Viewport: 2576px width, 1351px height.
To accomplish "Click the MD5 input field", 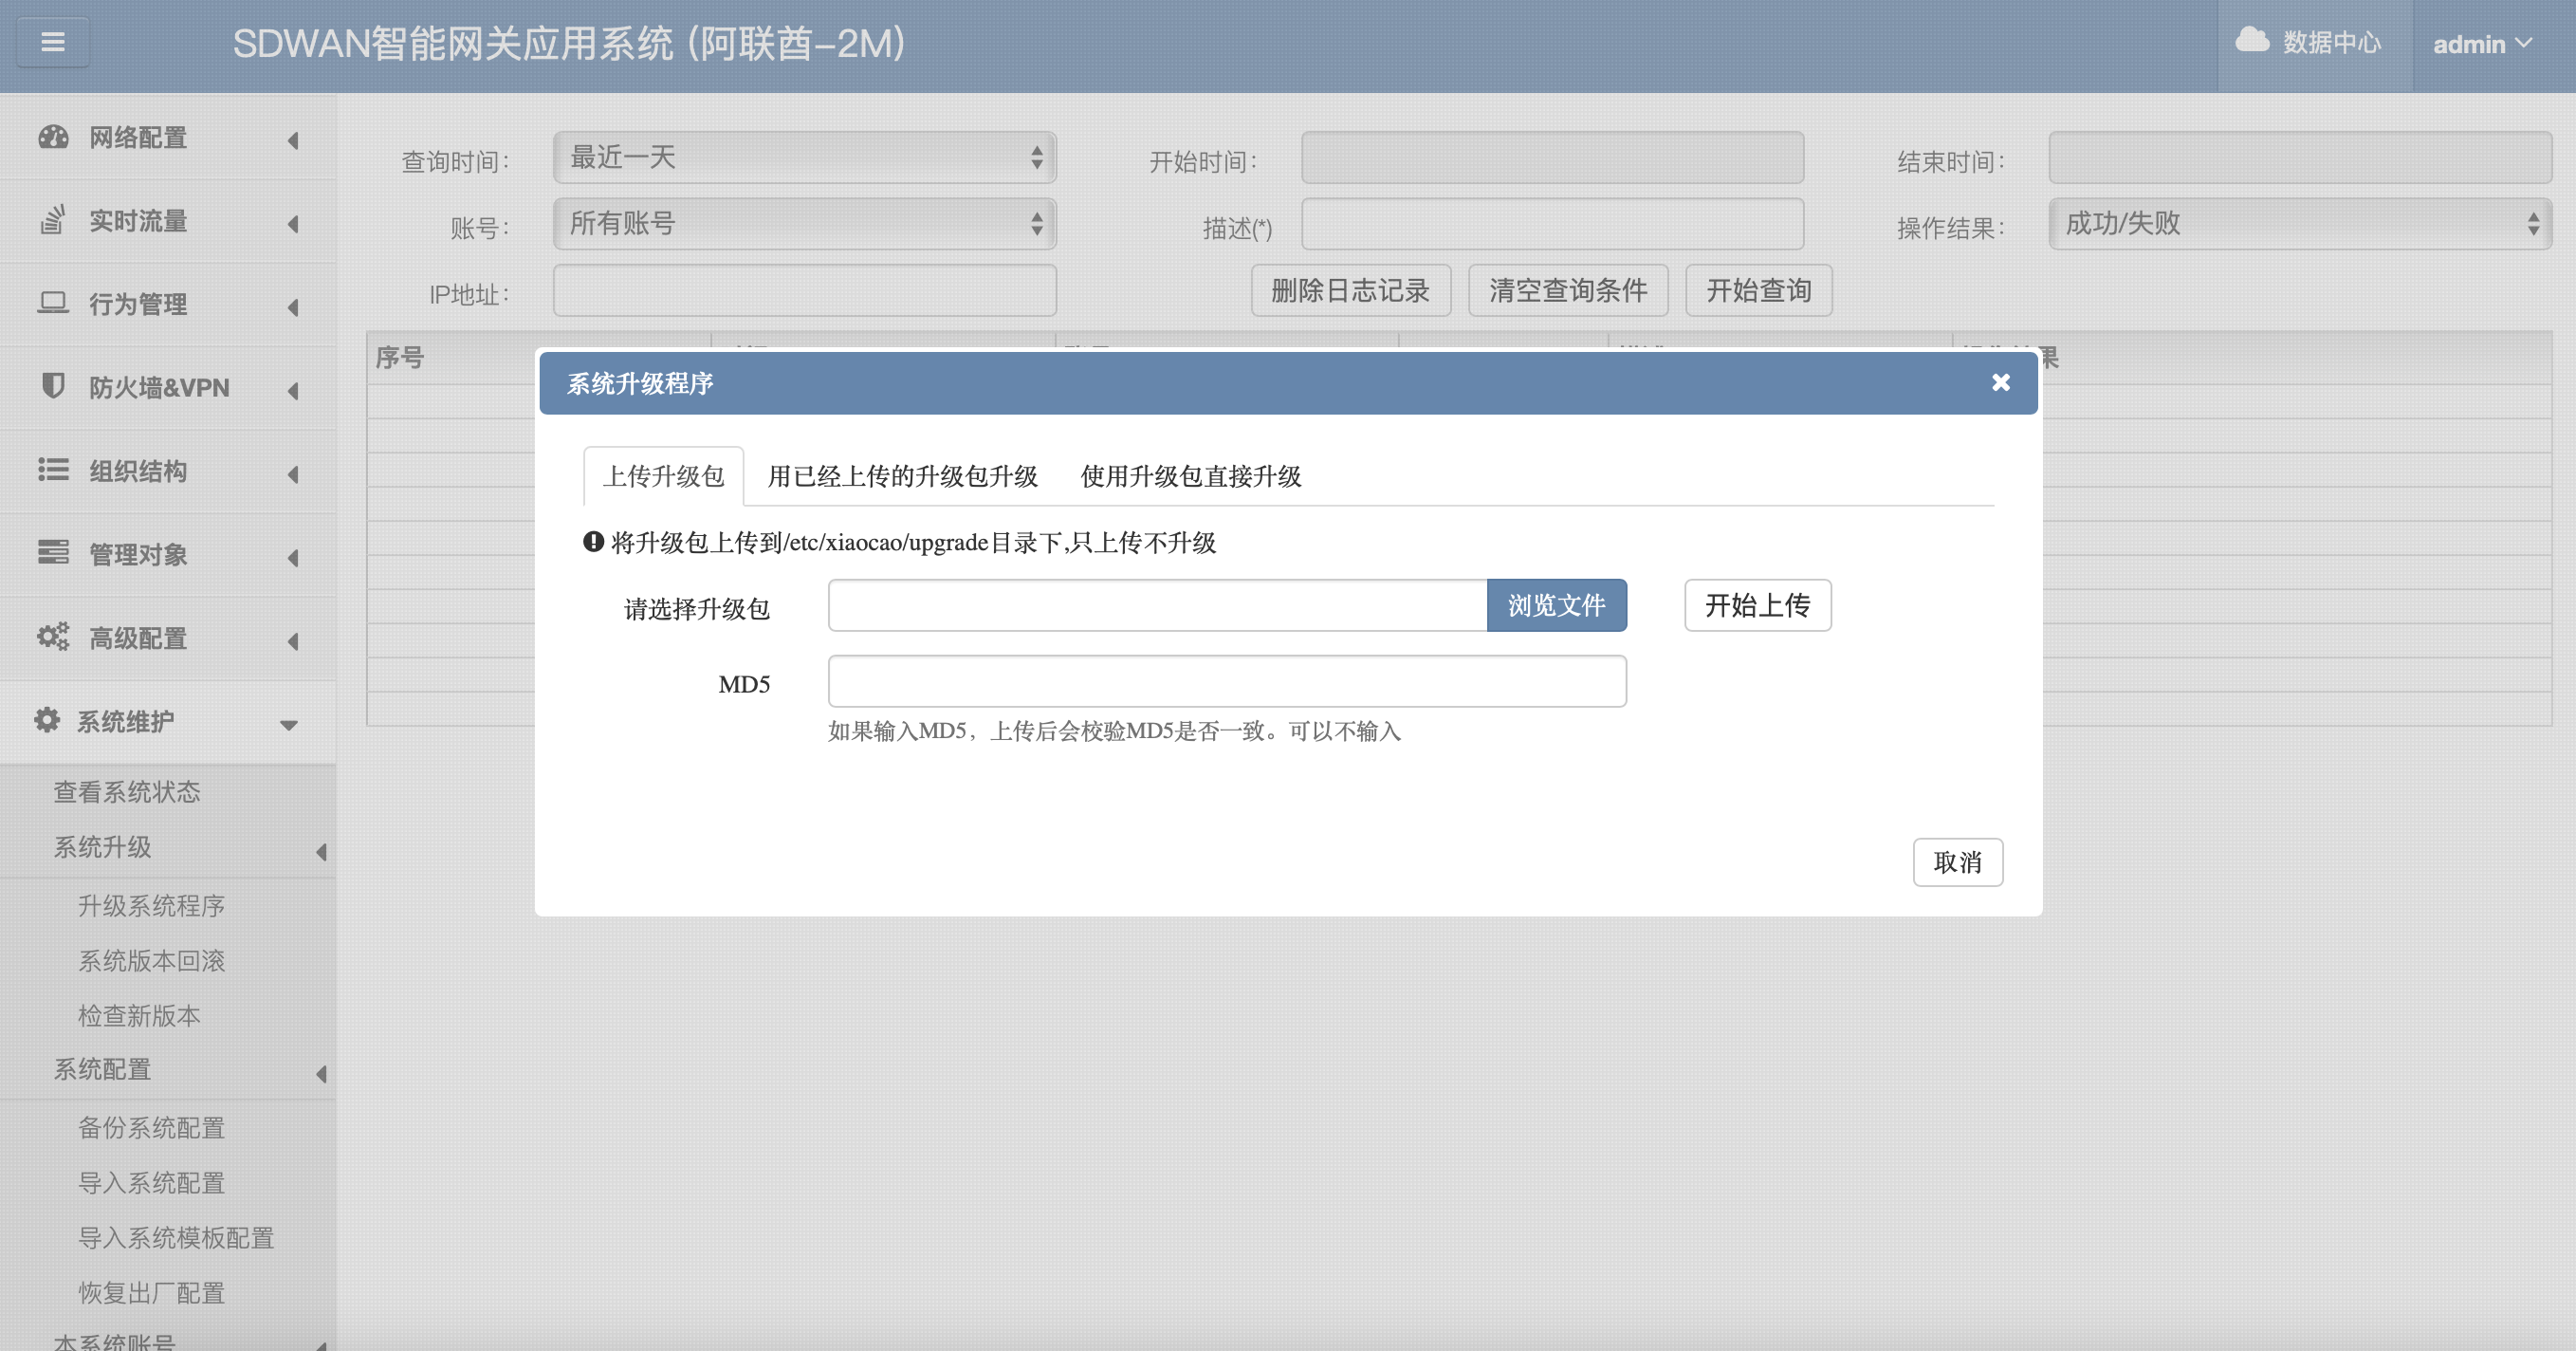I will (x=1226, y=682).
